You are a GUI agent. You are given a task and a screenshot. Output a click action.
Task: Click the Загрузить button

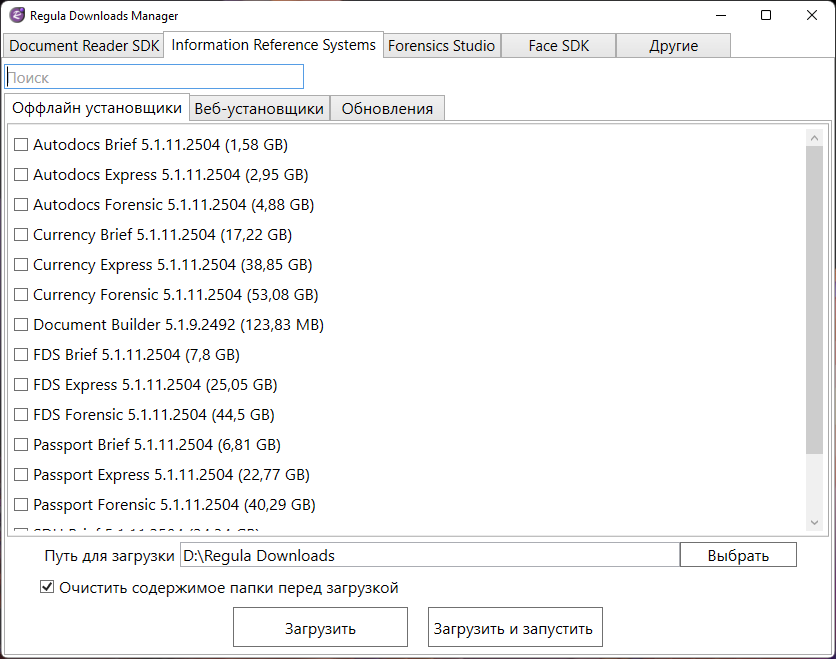[x=320, y=627]
